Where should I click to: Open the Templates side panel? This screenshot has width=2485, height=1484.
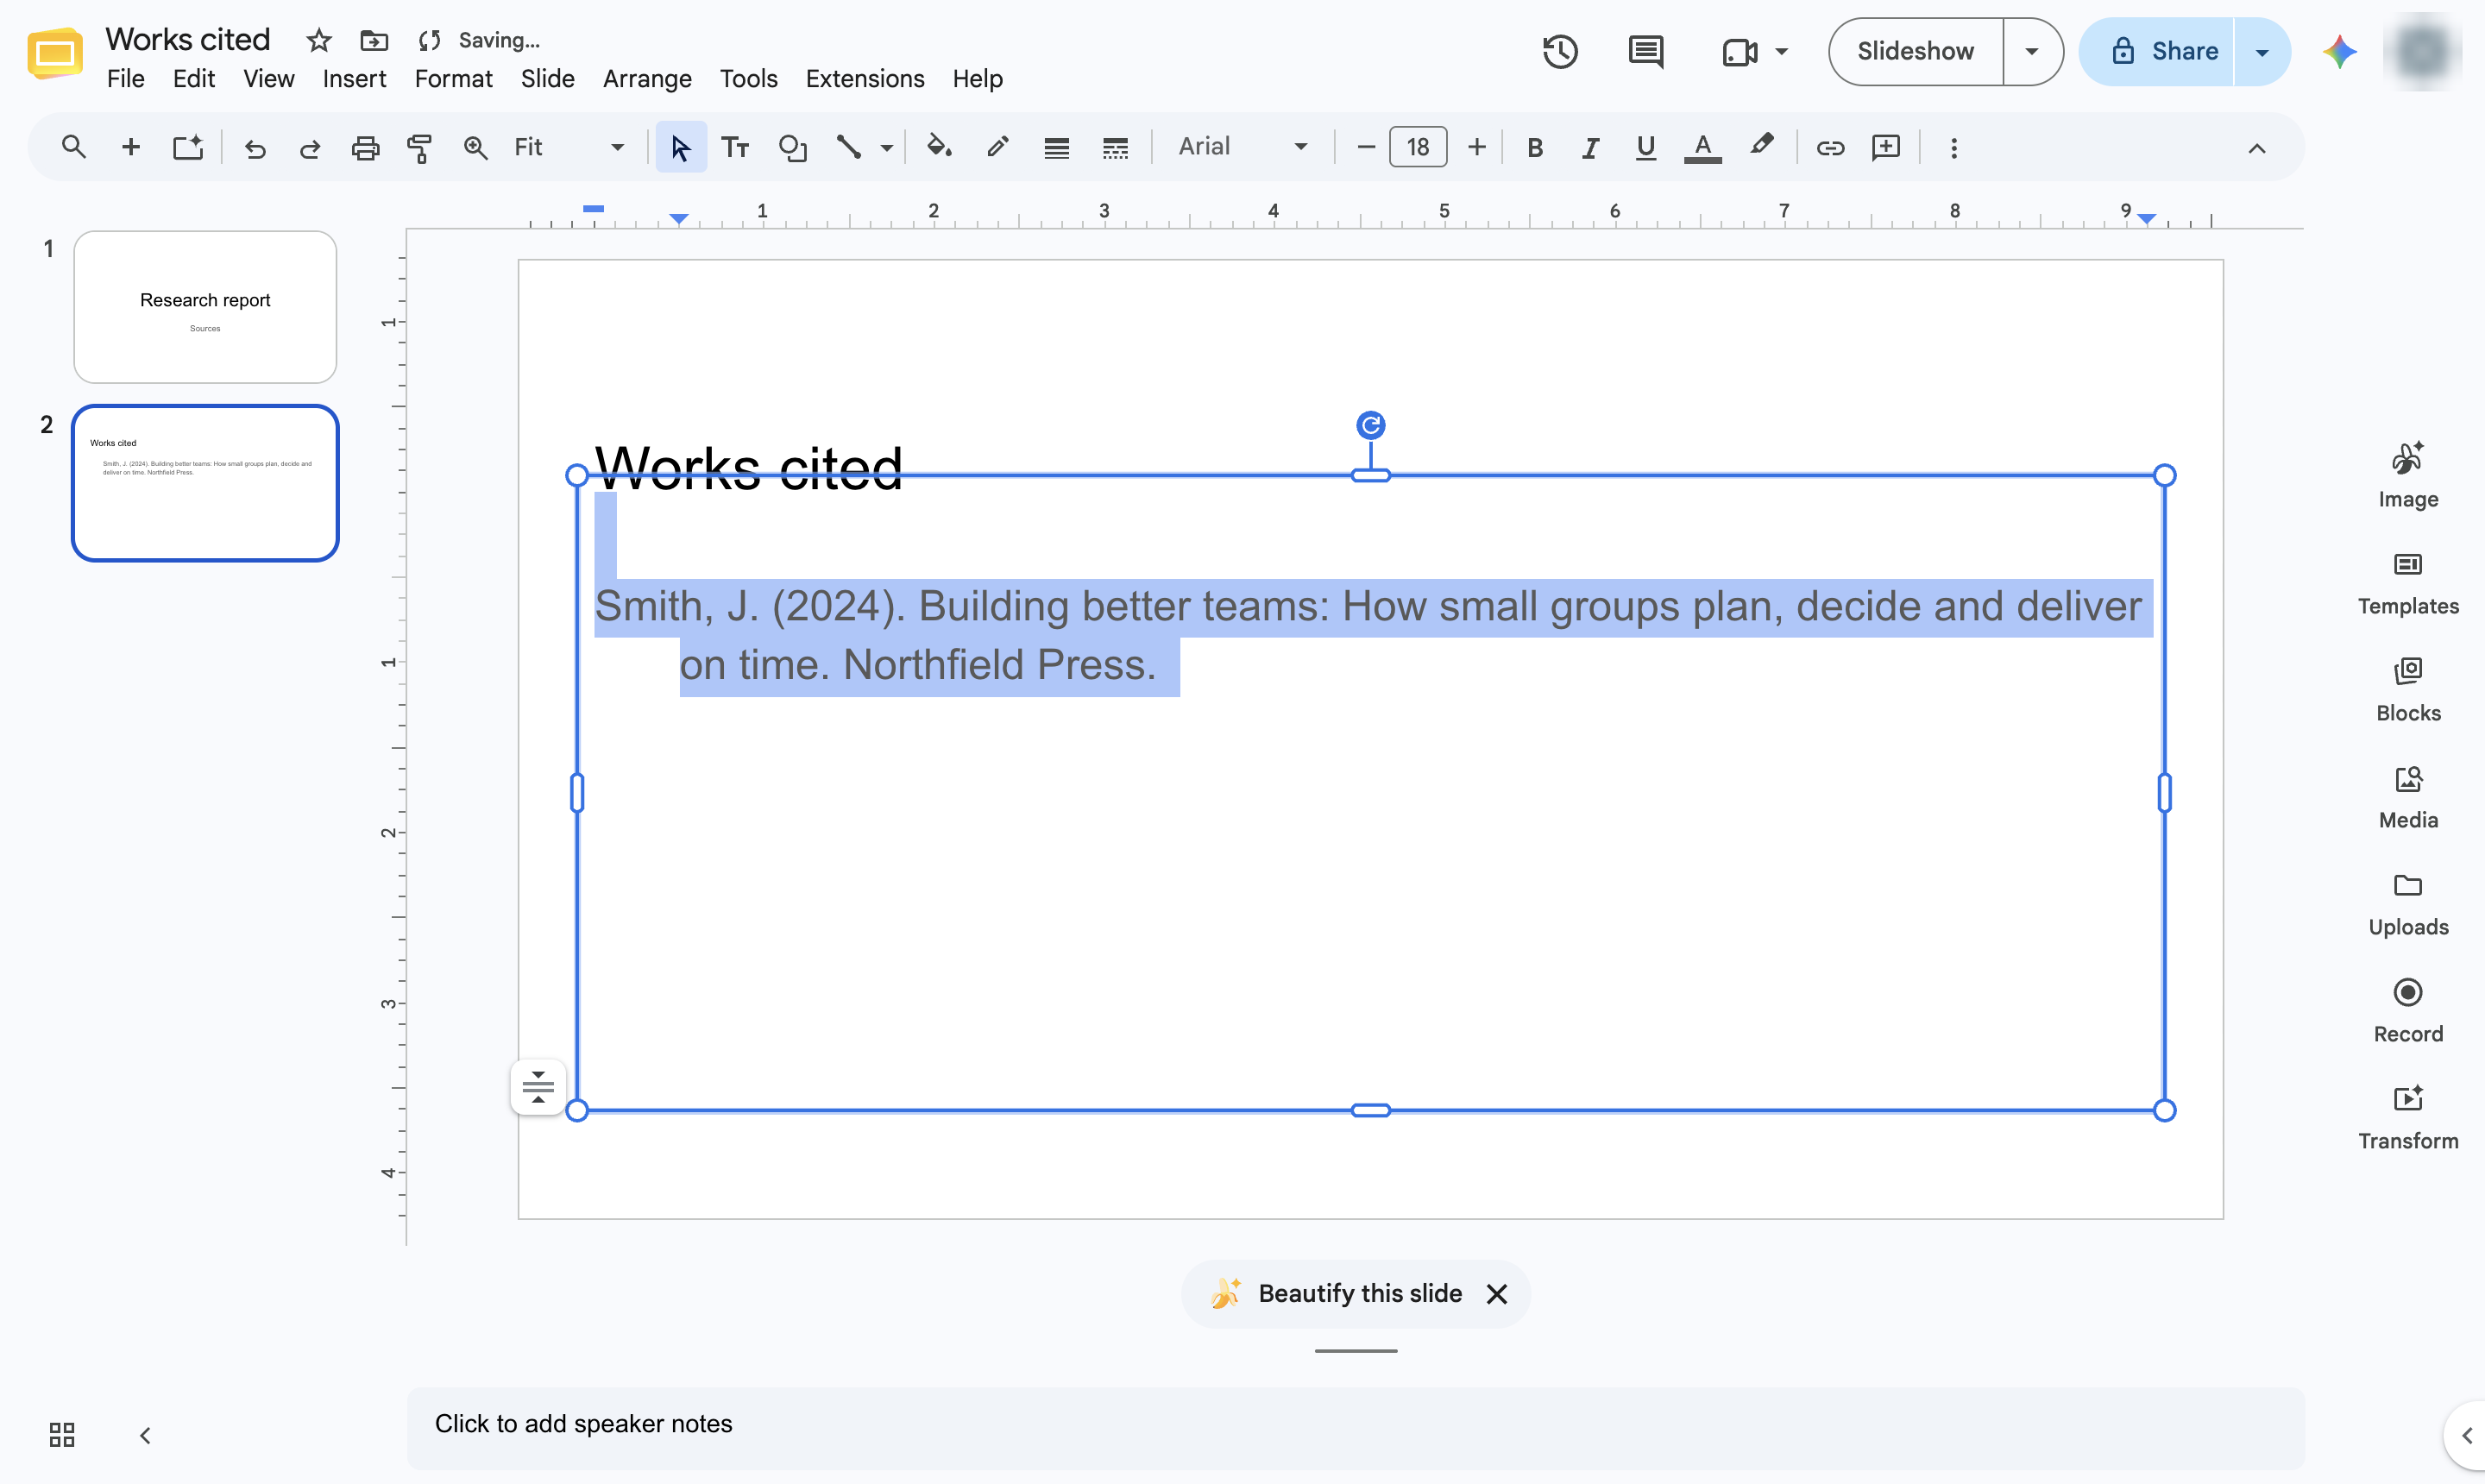pyautogui.click(x=2407, y=583)
